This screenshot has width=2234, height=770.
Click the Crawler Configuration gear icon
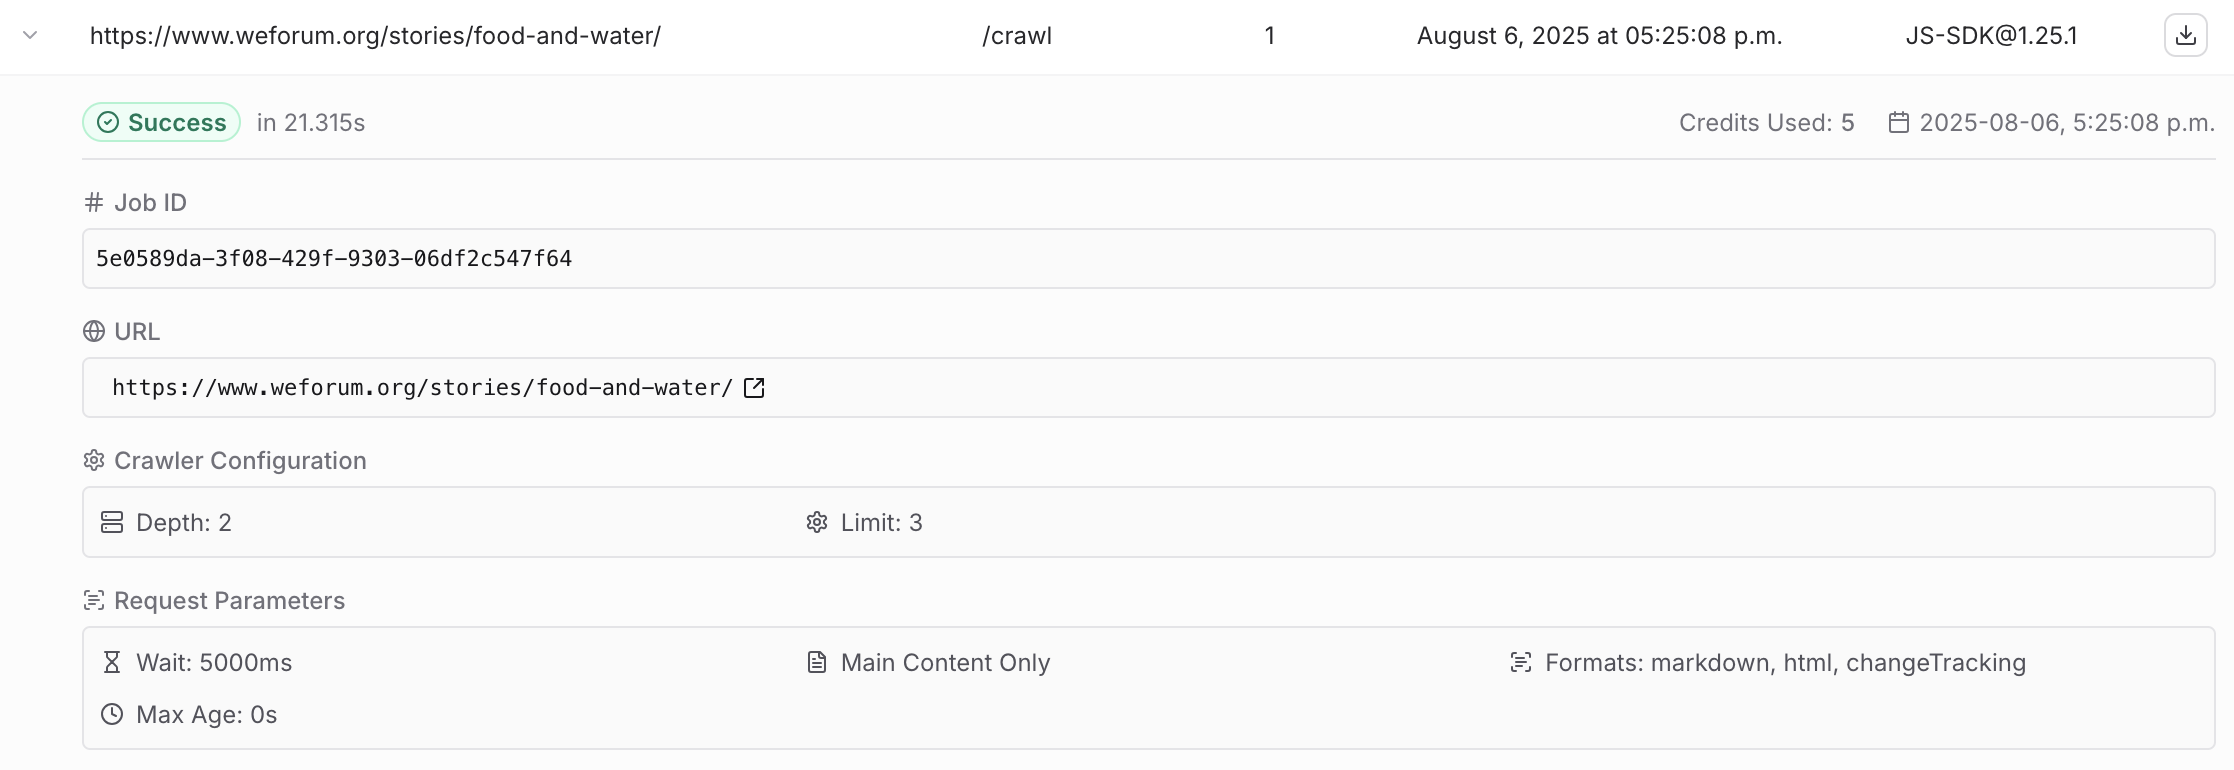(x=94, y=461)
